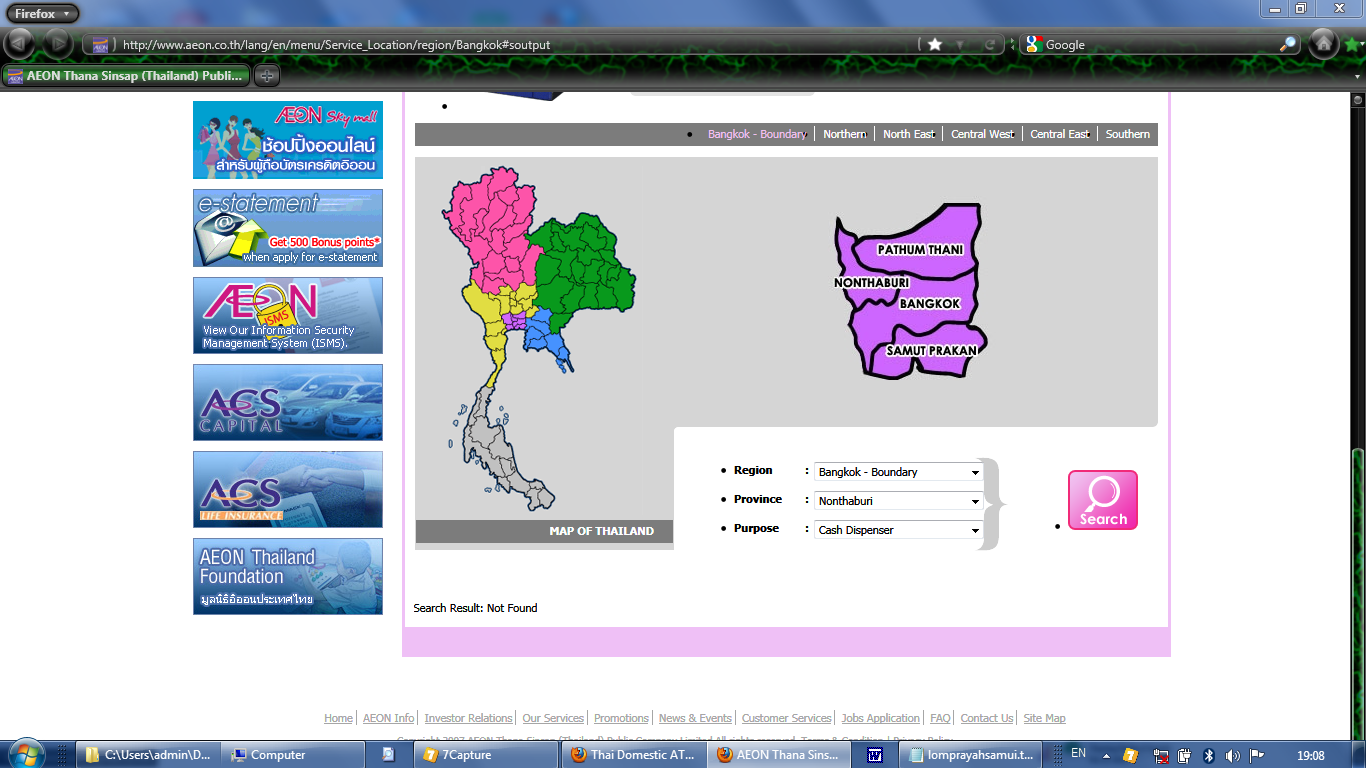
Task: Select the Northern region tab
Action: pos(844,134)
